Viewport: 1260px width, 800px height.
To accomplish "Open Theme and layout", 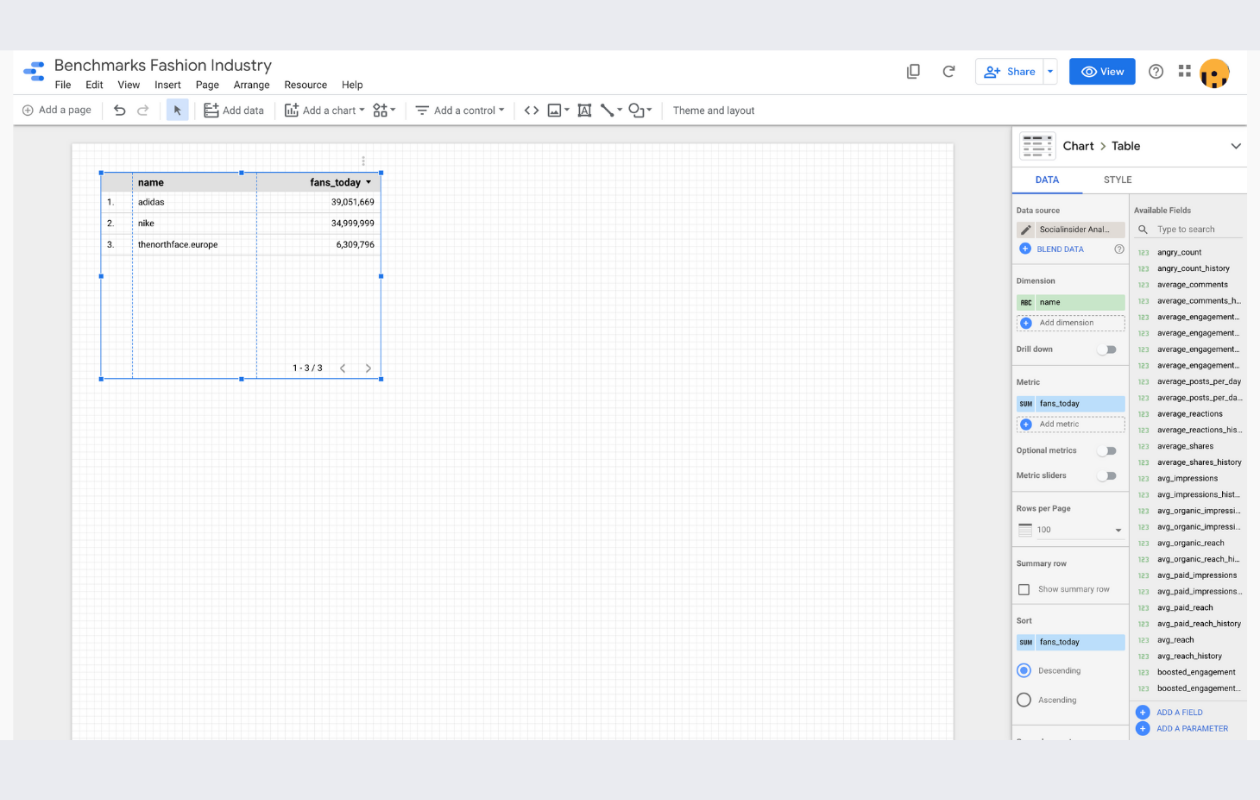I will 713,110.
